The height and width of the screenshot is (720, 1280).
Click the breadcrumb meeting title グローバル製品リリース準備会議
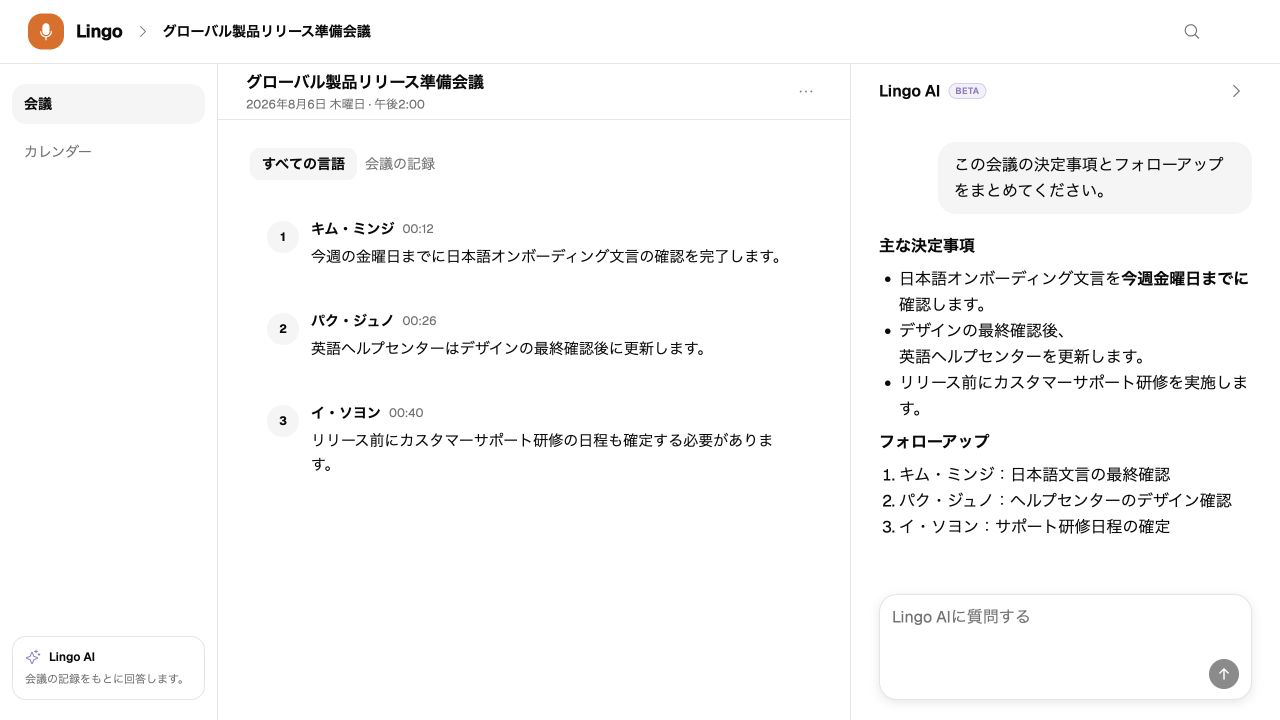click(267, 32)
